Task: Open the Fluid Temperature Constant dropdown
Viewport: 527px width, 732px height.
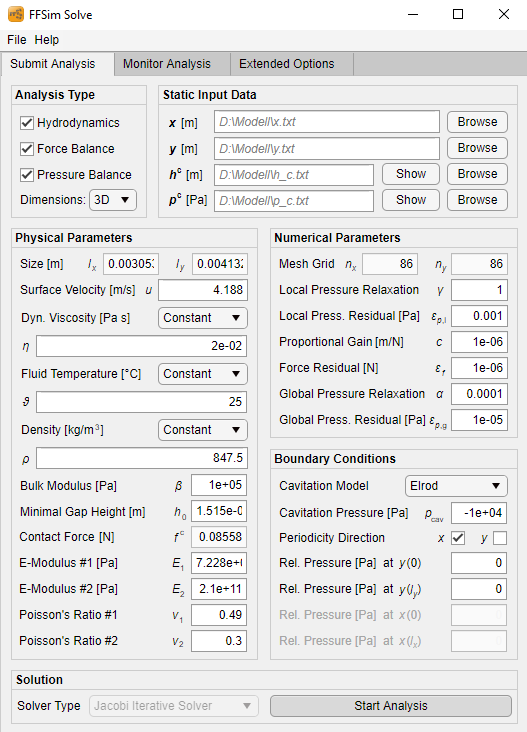Action: click(x=202, y=374)
